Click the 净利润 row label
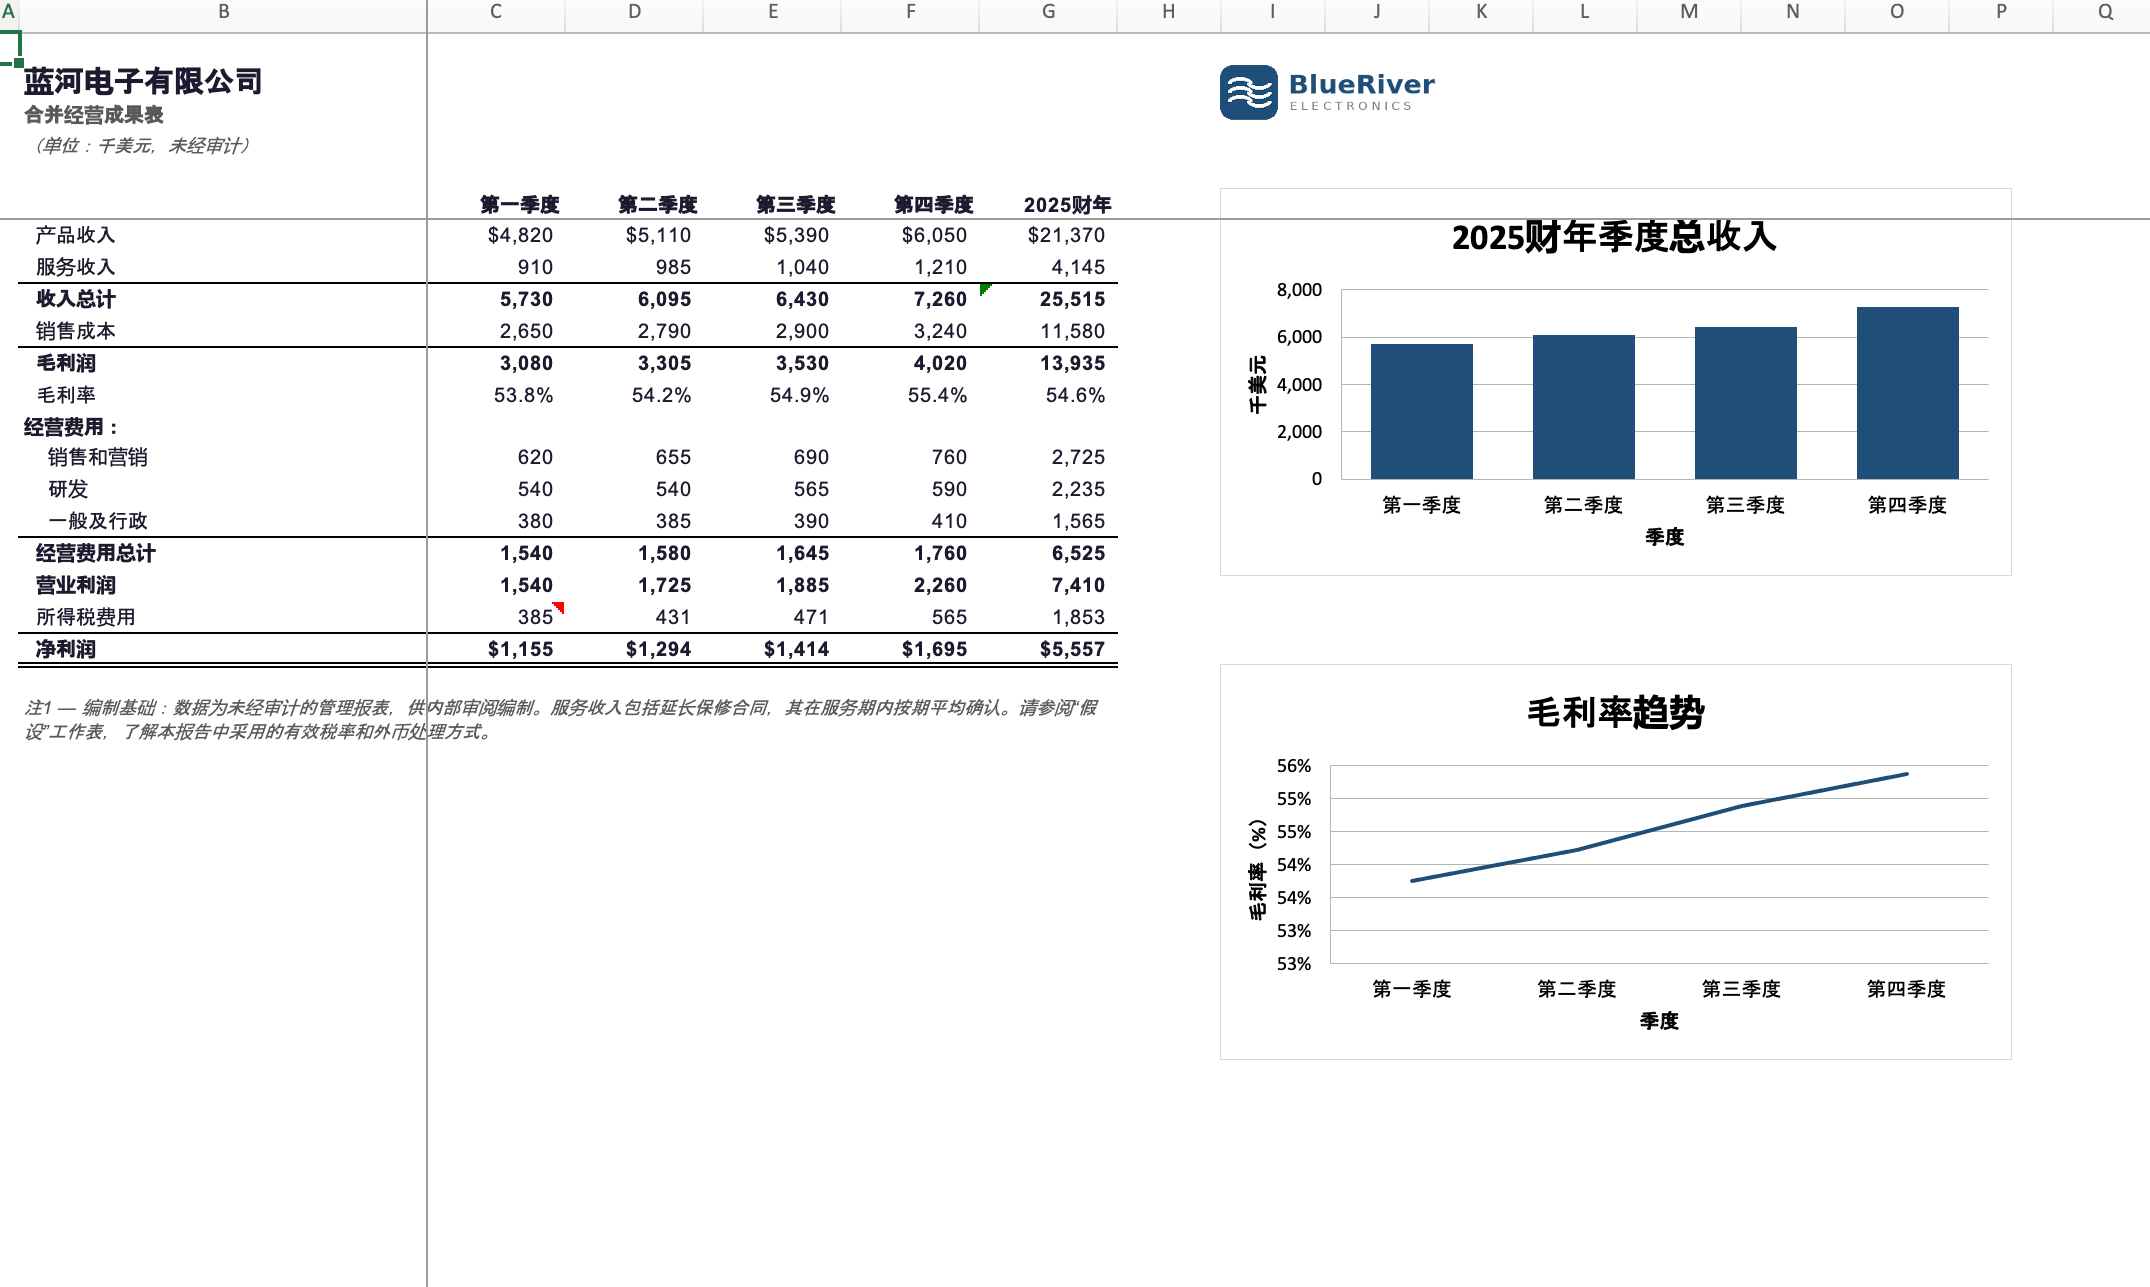The height and width of the screenshot is (1287, 2150). click(x=66, y=649)
